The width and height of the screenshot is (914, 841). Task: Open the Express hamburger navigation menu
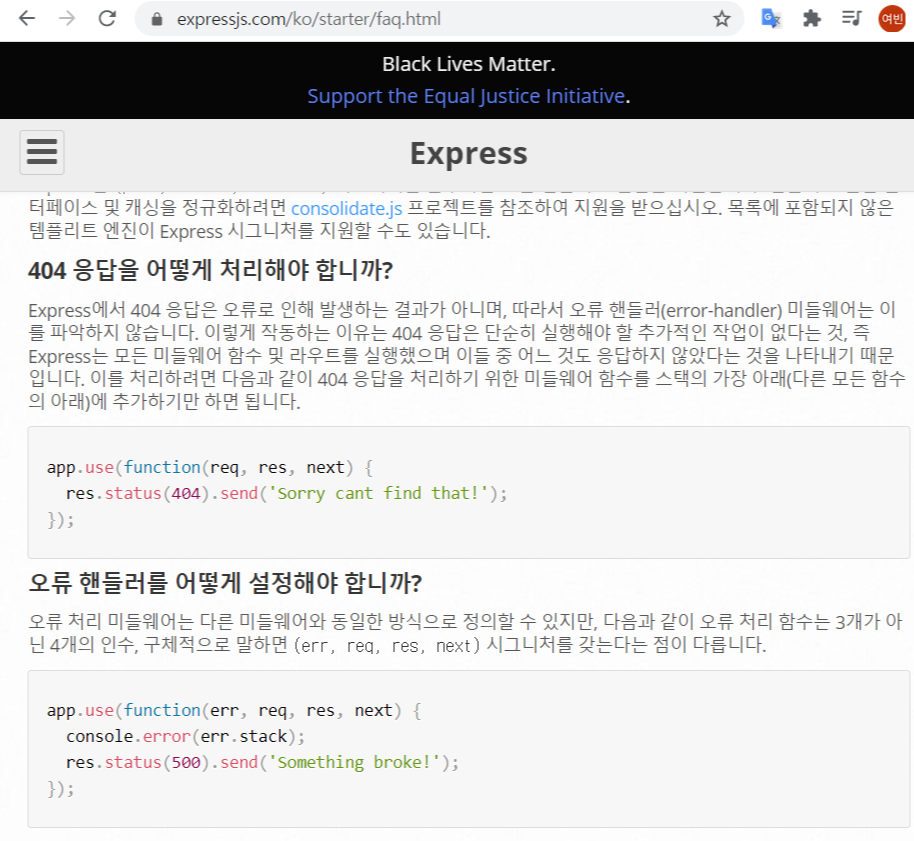pos(42,153)
